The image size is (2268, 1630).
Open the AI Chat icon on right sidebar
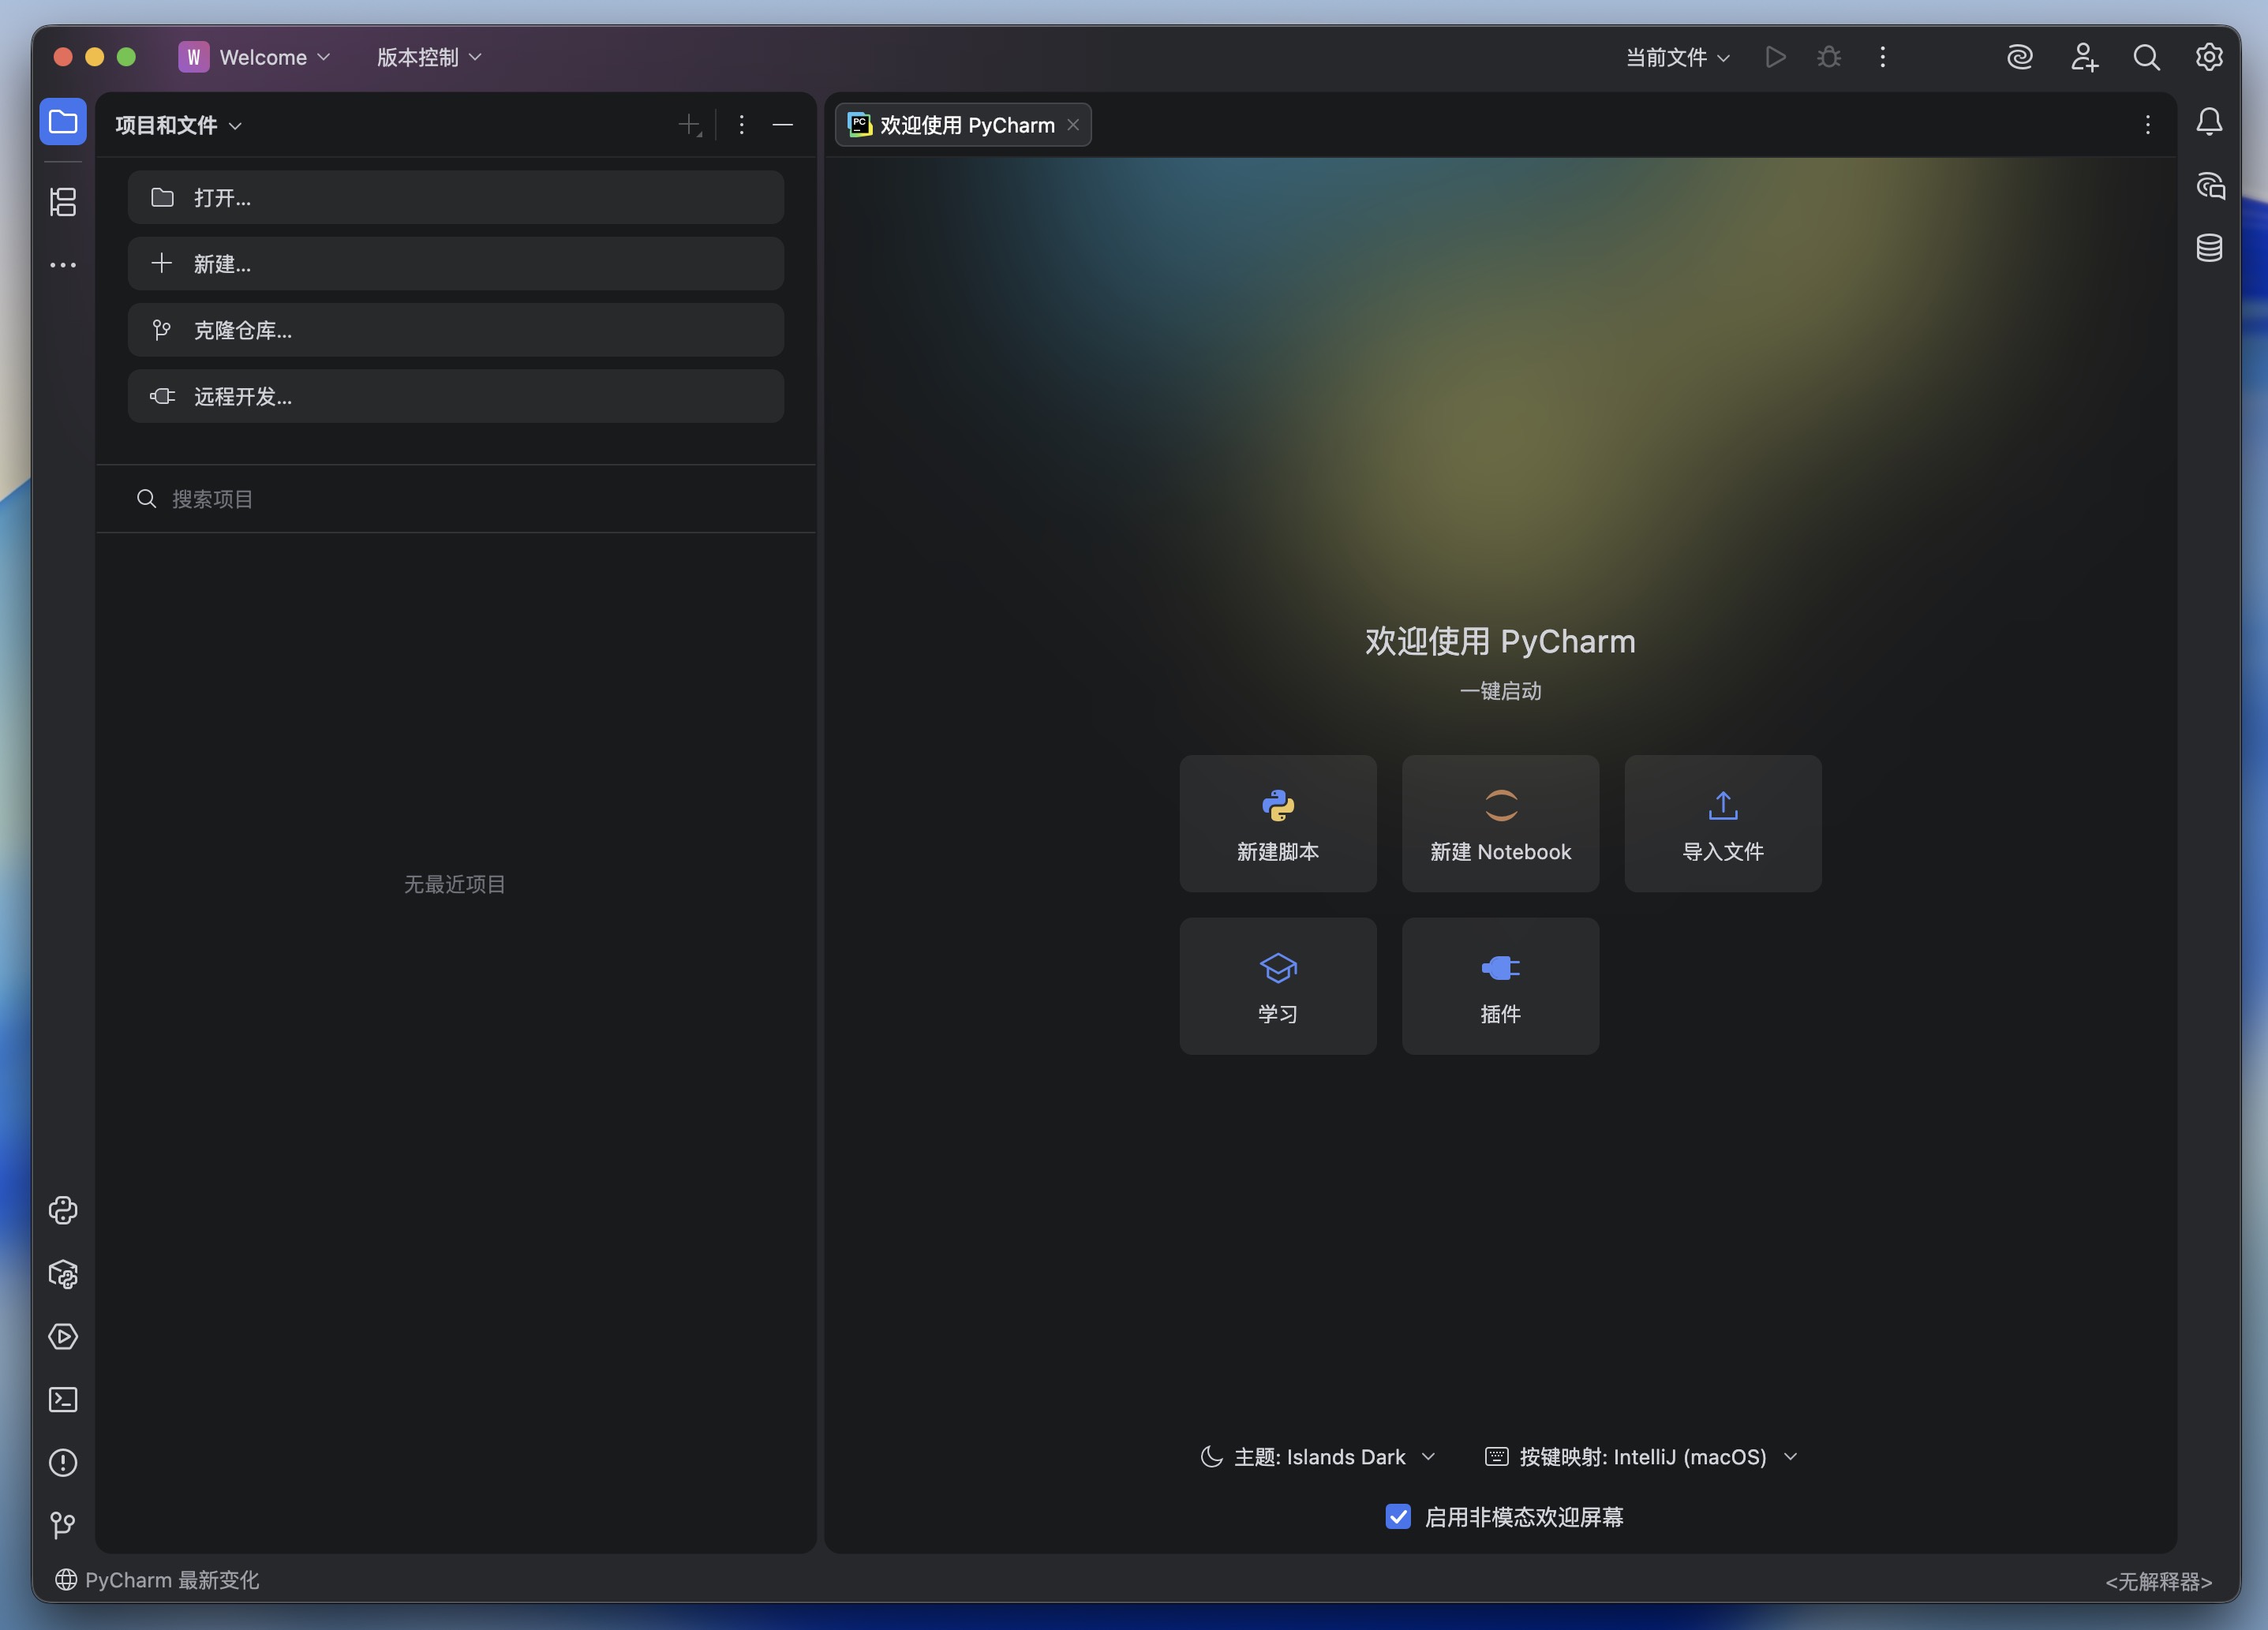2209,185
